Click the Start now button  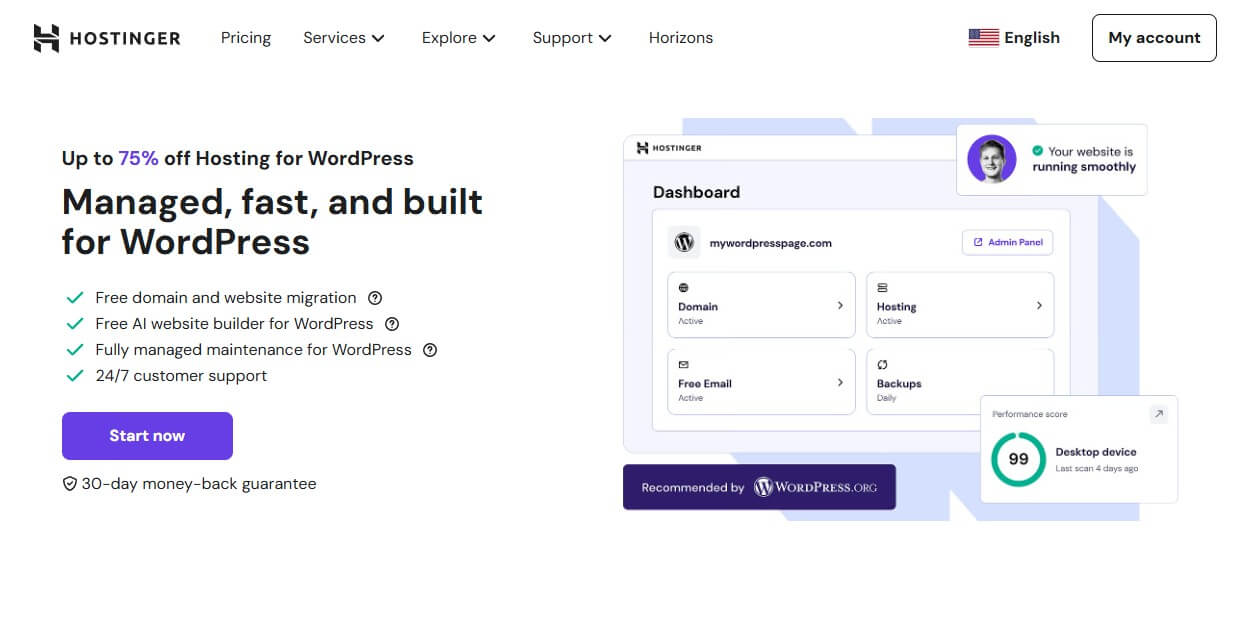click(x=147, y=436)
